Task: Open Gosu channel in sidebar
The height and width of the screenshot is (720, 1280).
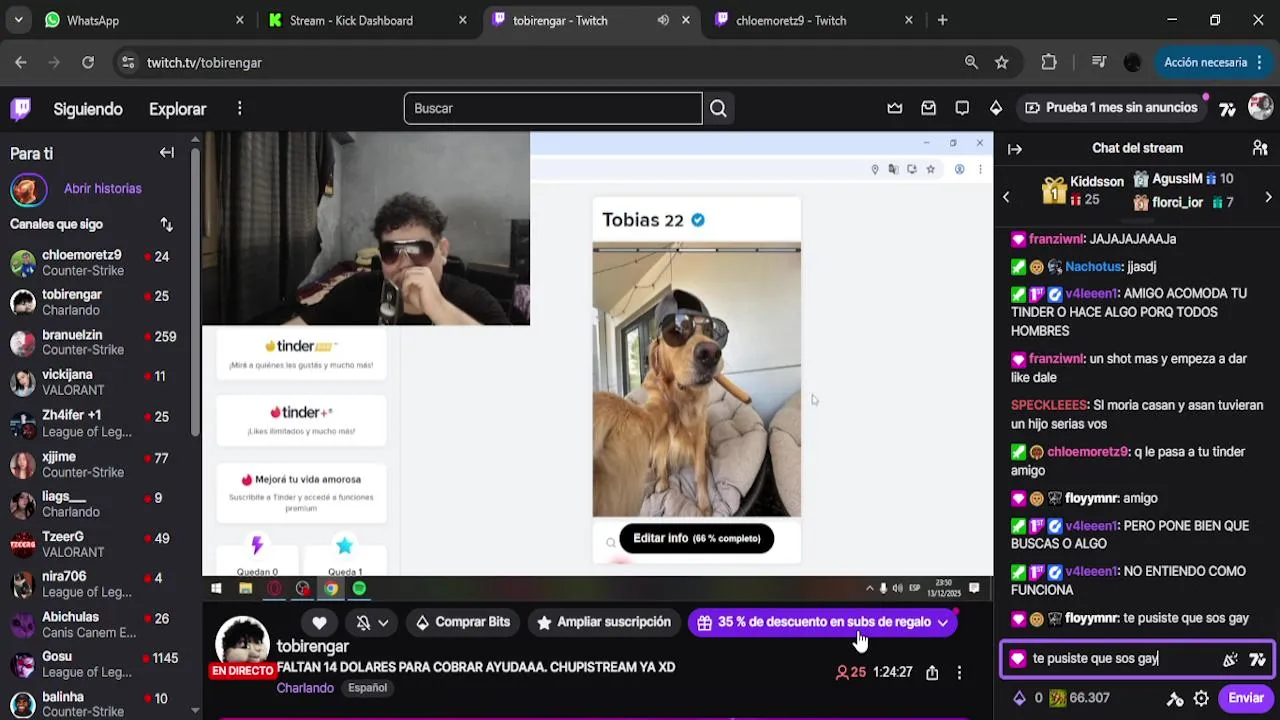Action: coord(96,664)
